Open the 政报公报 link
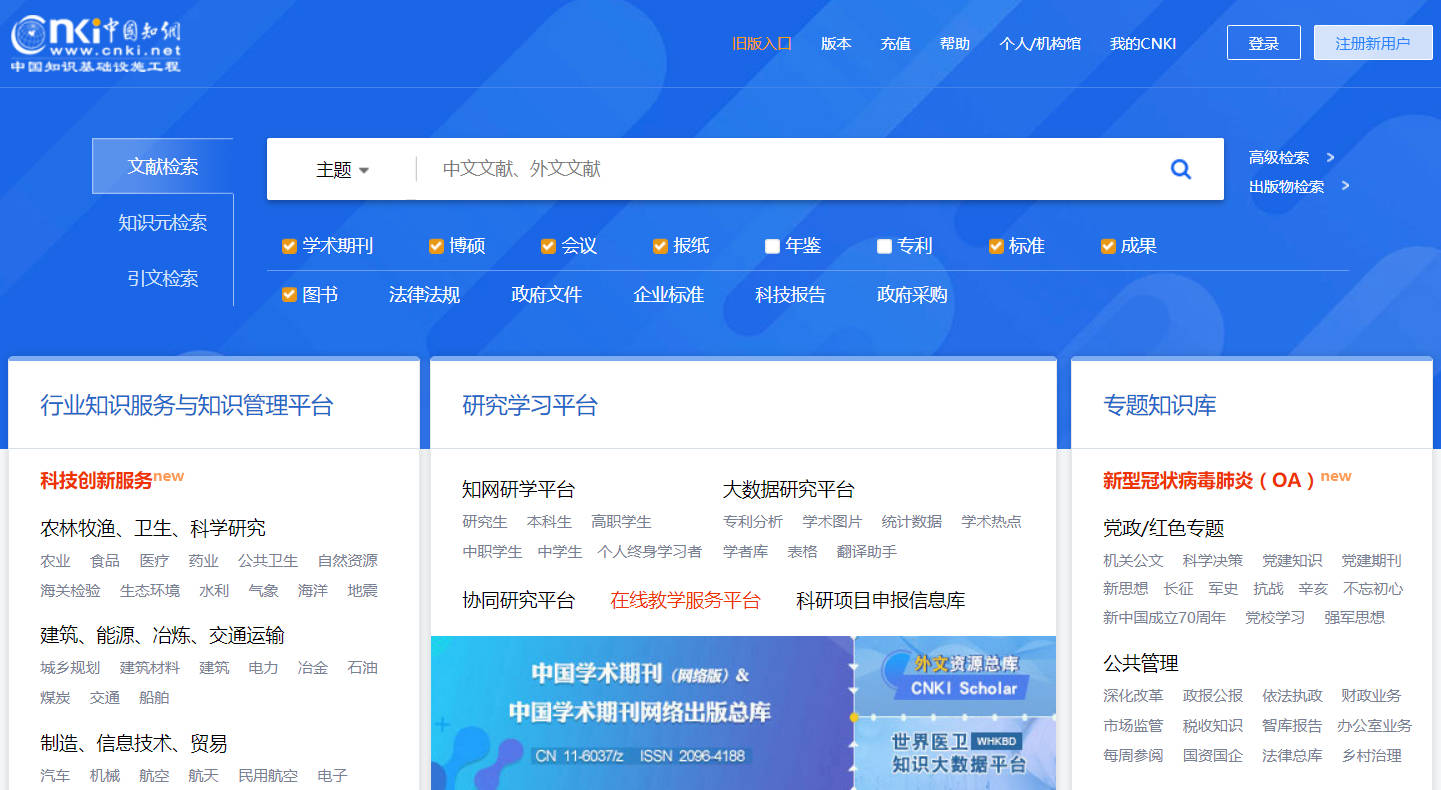This screenshot has height=790, width=1441. 1213,696
